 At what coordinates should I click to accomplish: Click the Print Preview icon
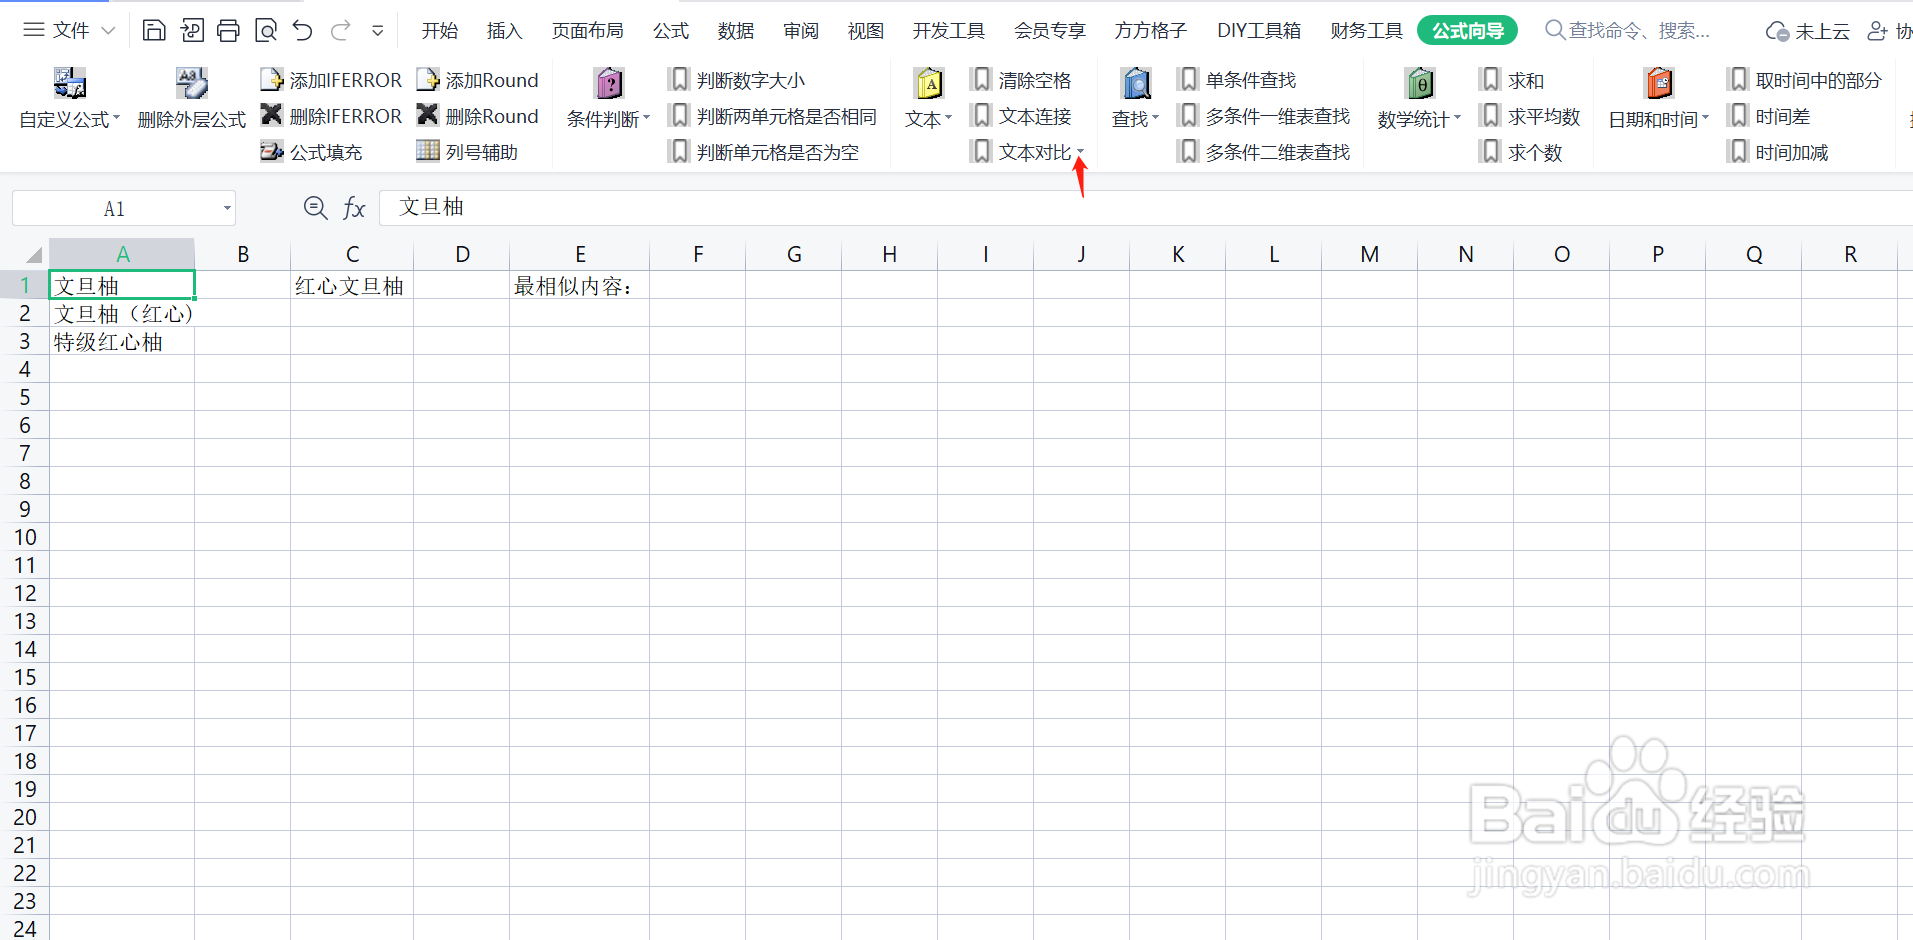coord(266,31)
